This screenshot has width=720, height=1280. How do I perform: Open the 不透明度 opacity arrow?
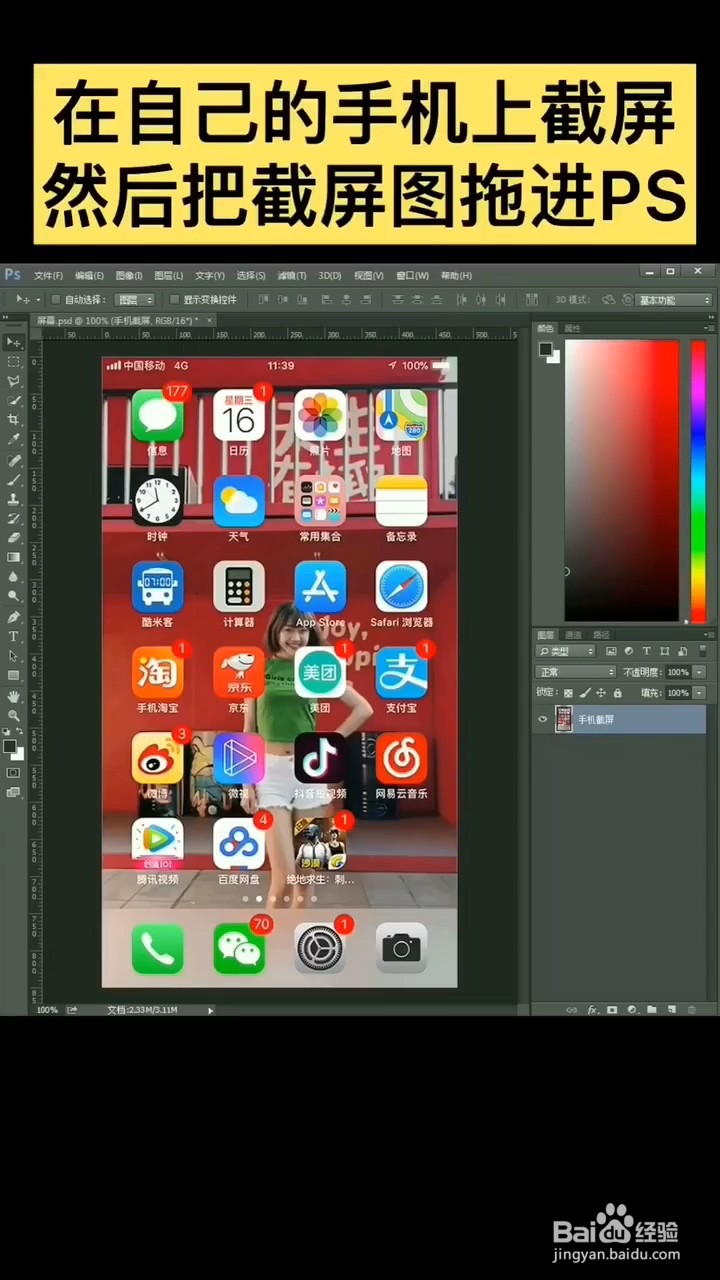(699, 672)
